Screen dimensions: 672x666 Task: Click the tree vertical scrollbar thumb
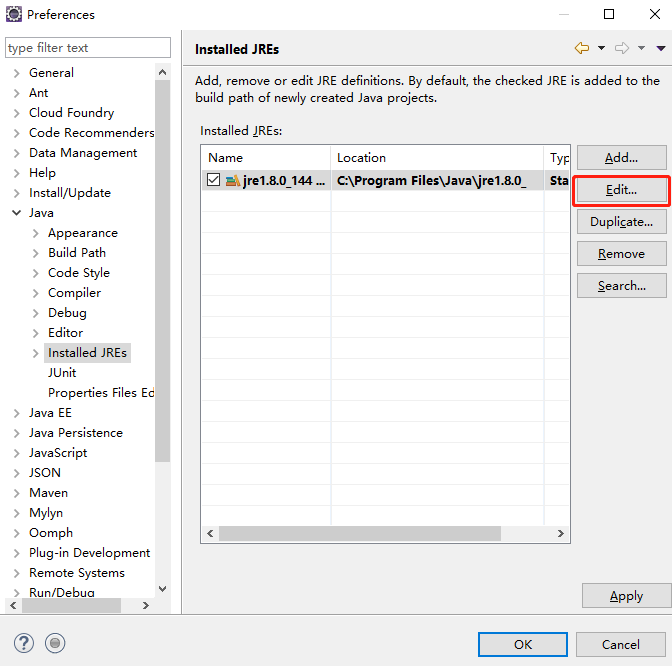click(x=162, y=271)
